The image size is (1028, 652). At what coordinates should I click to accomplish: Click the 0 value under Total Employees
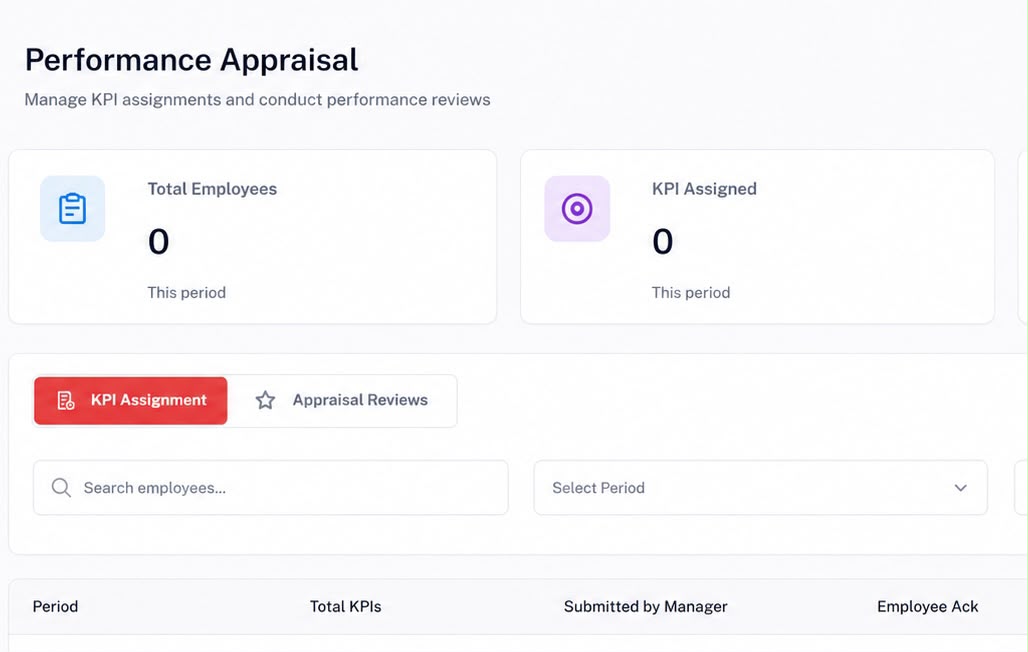[159, 241]
